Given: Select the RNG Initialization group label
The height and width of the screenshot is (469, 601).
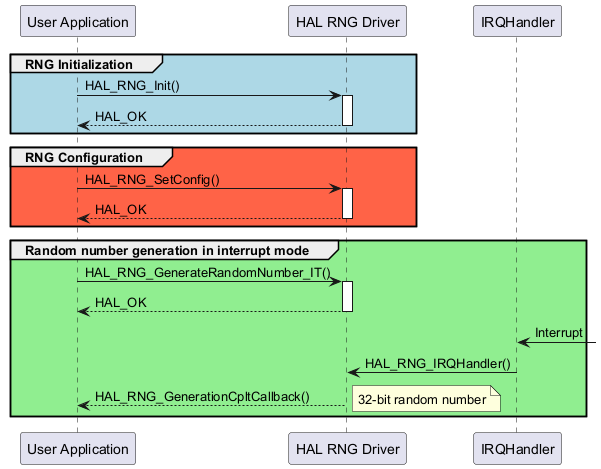Looking at the screenshot, I should click(x=79, y=64).
